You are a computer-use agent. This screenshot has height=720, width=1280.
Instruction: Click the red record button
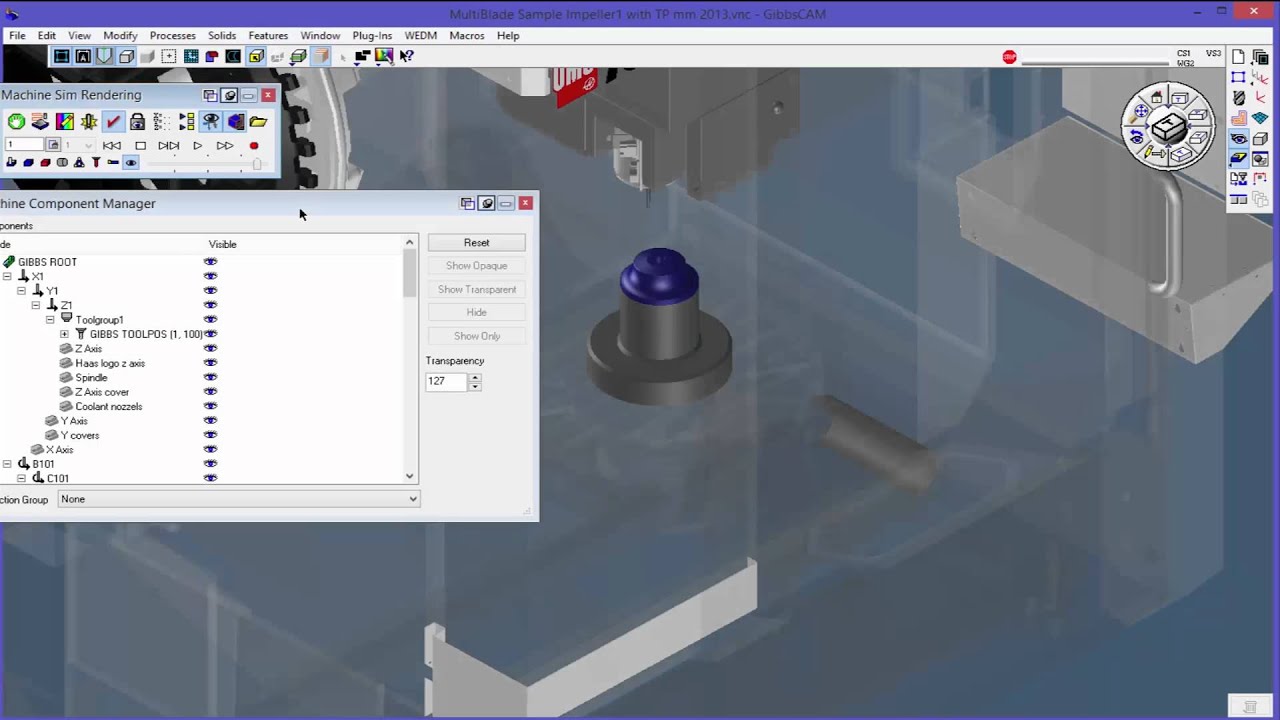tap(254, 145)
